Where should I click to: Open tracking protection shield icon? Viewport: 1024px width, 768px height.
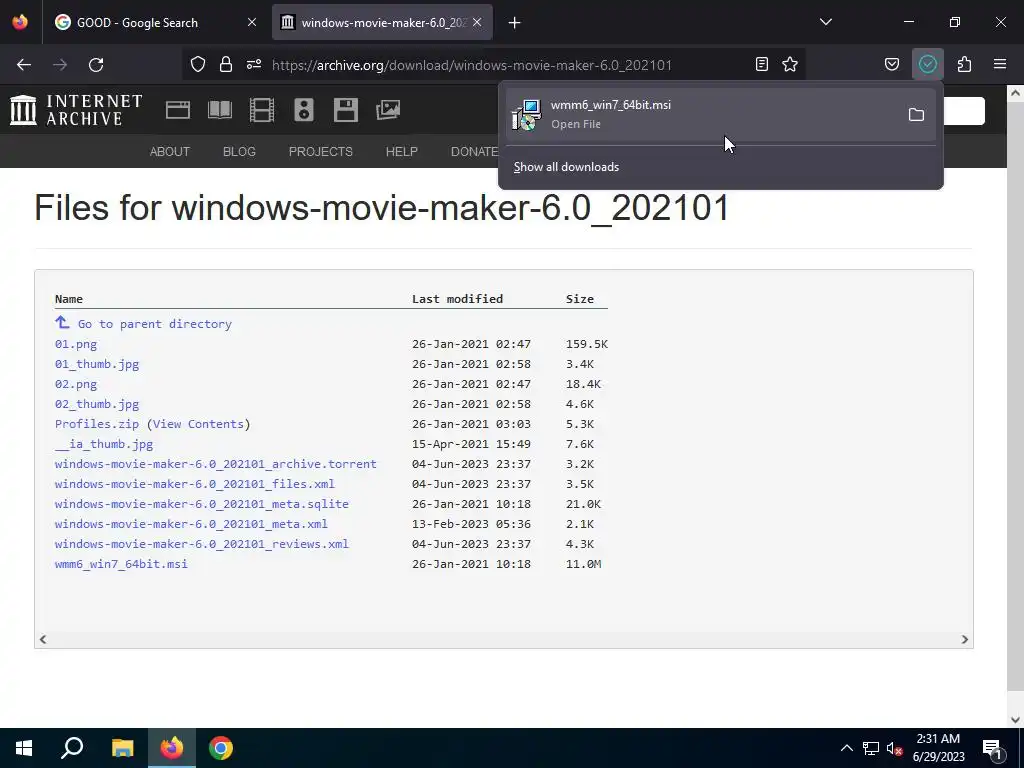198,64
